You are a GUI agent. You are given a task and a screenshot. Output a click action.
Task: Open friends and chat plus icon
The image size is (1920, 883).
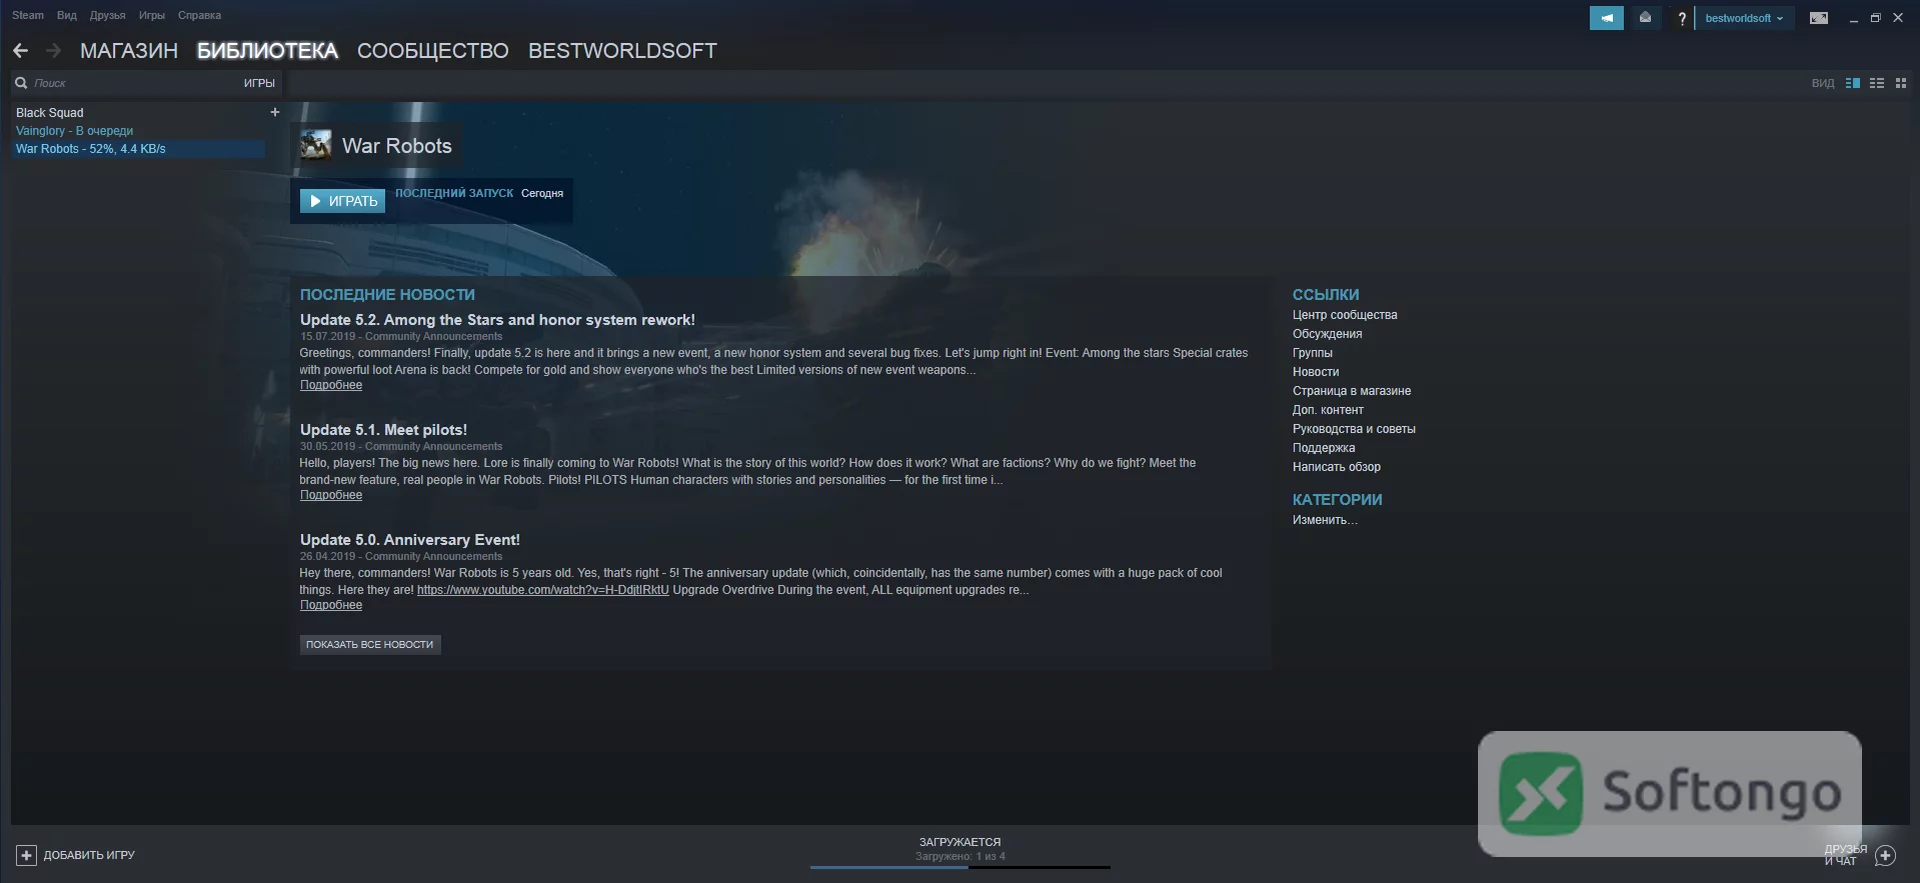click(x=1885, y=855)
